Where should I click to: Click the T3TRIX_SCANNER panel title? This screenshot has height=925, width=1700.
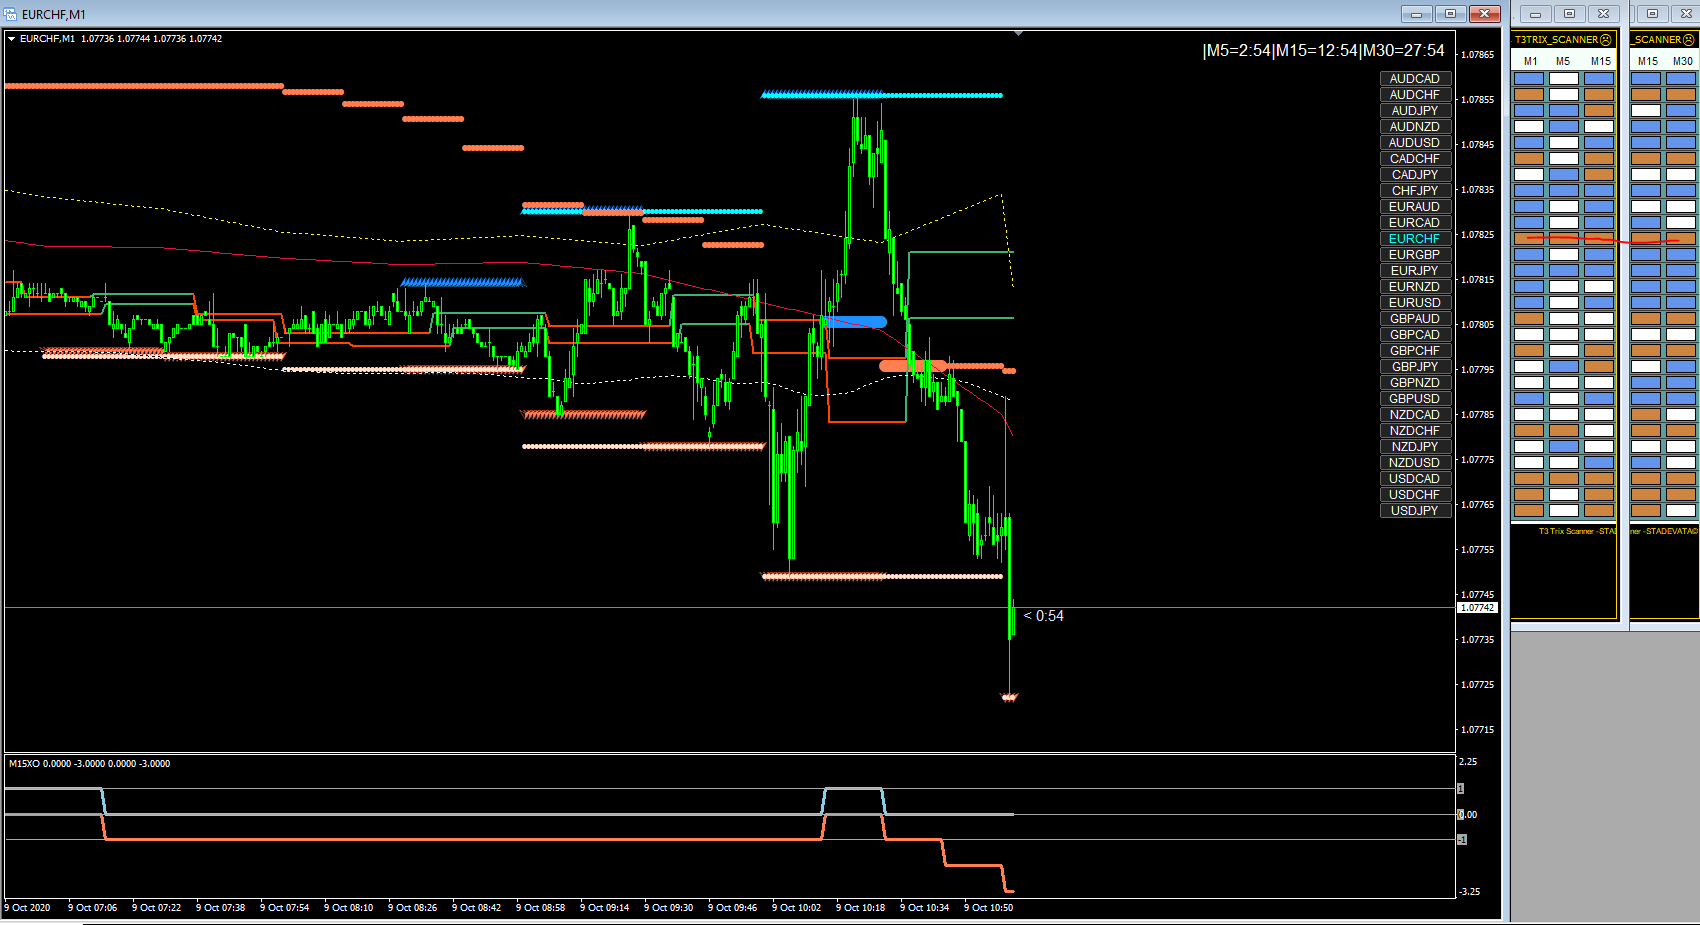[1556, 40]
